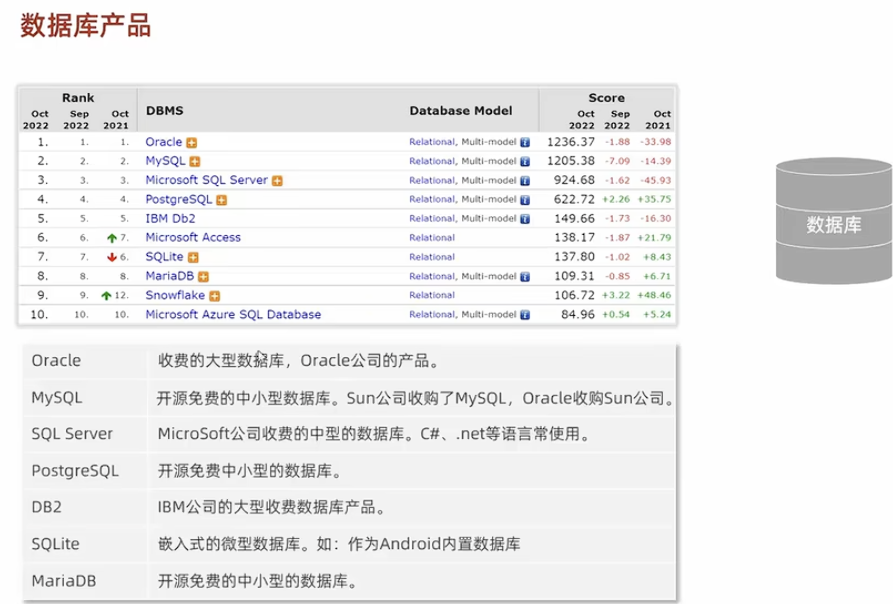Select the score value 84.96
Viewport: 893px width, 604px height.
(x=577, y=314)
